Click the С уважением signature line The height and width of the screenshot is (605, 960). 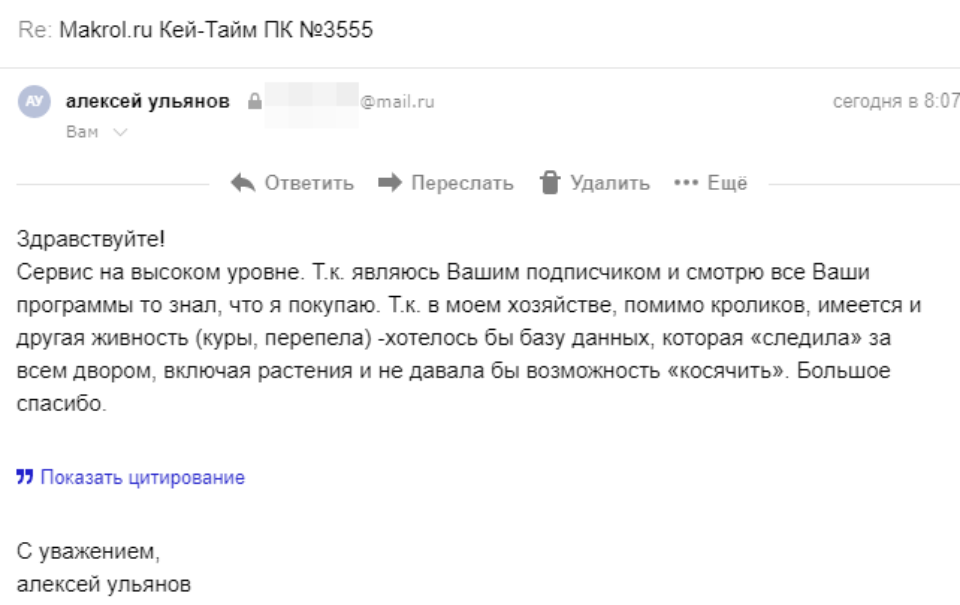click(x=89, y=551)
